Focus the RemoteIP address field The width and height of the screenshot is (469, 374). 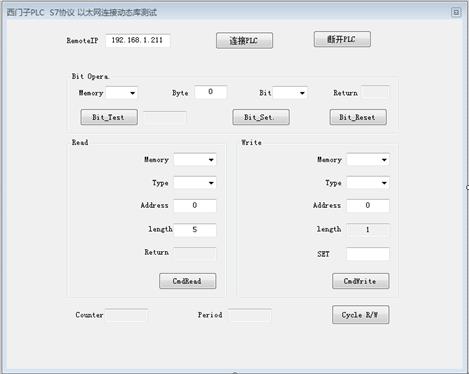138,40
